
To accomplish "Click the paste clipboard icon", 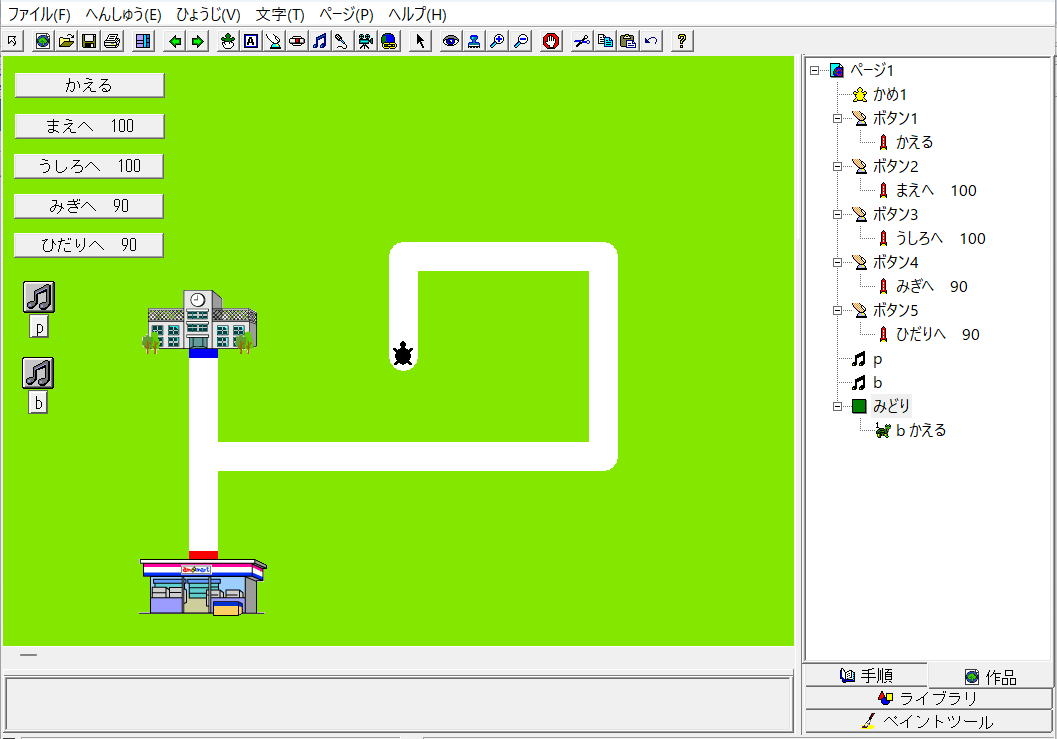I will 628,41.
